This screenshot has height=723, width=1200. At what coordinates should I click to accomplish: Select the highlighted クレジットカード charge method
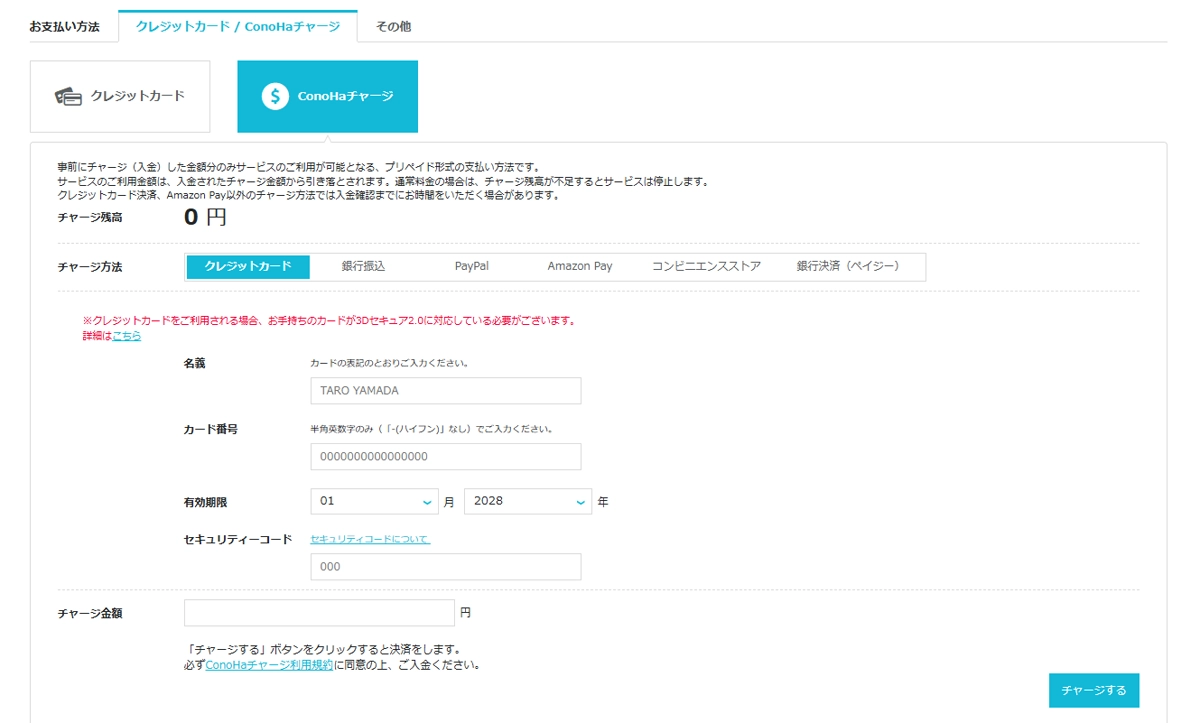point(248,267)
